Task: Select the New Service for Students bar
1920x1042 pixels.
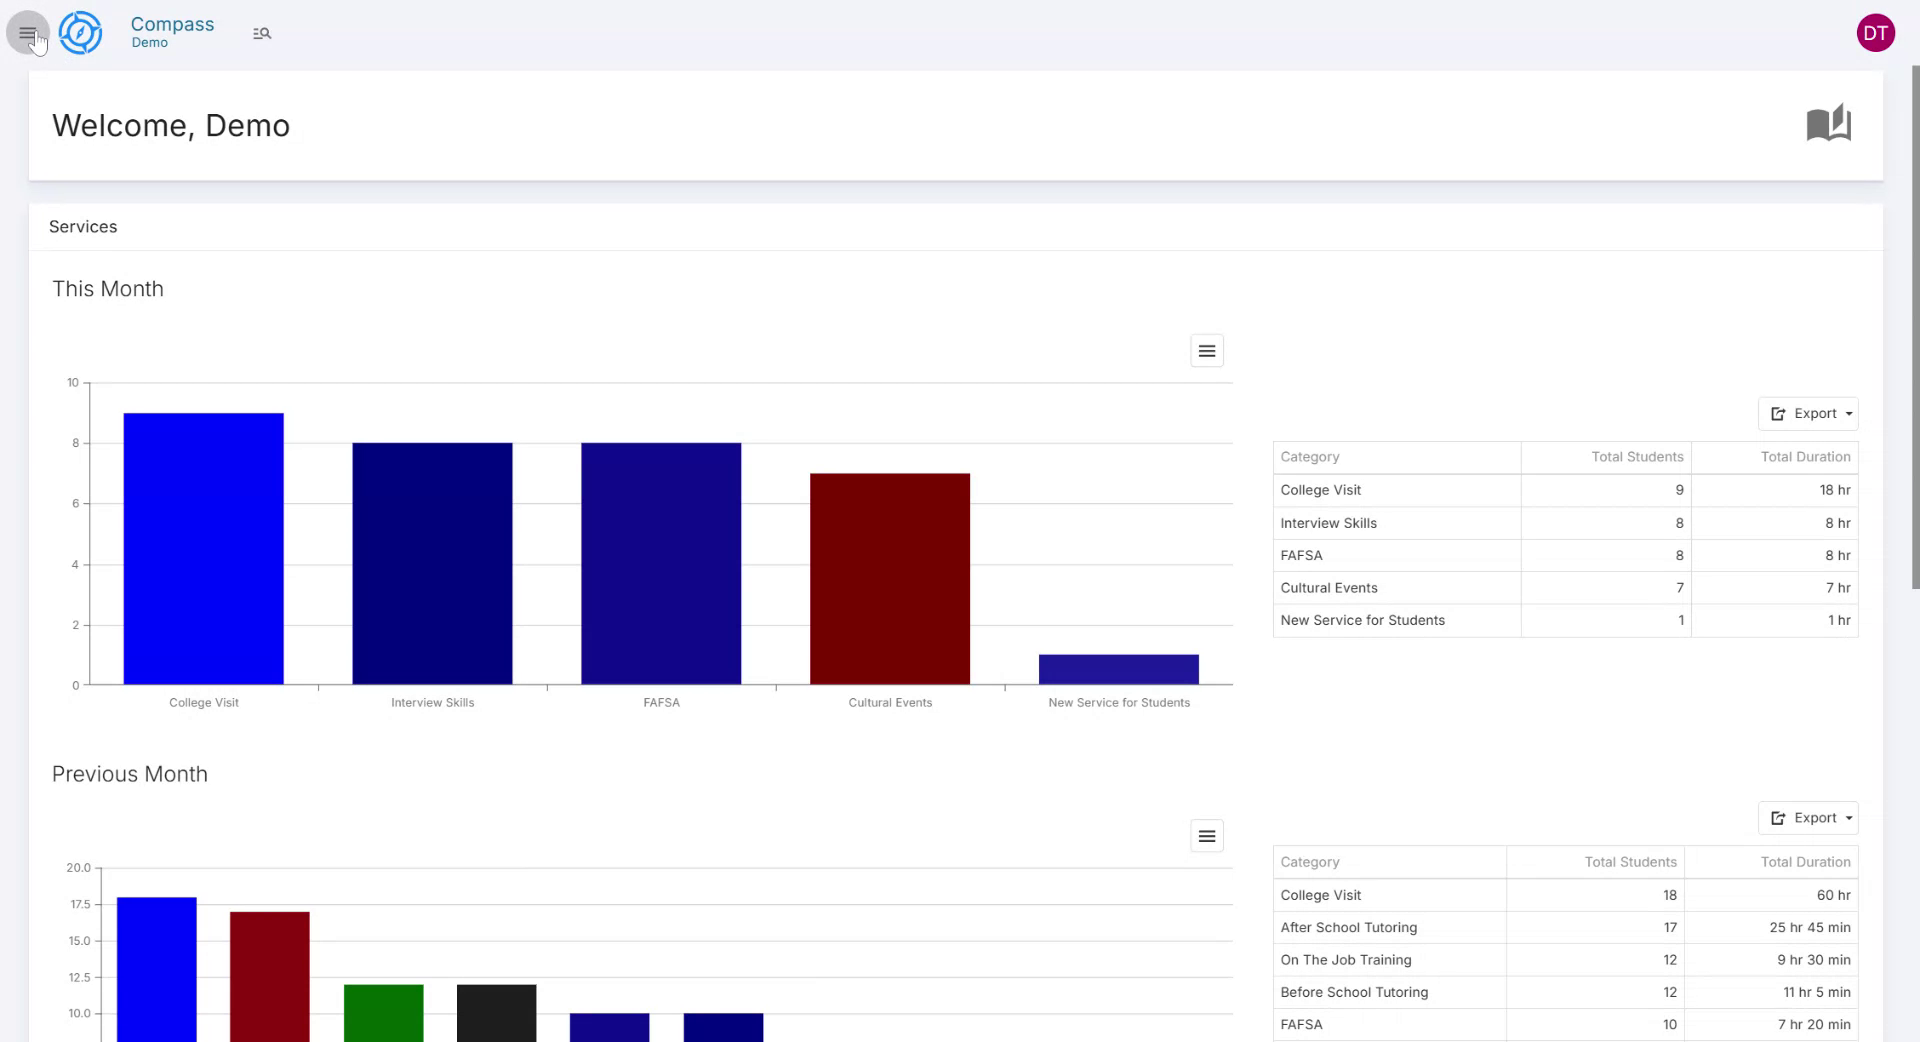Action: [1119, 670]
